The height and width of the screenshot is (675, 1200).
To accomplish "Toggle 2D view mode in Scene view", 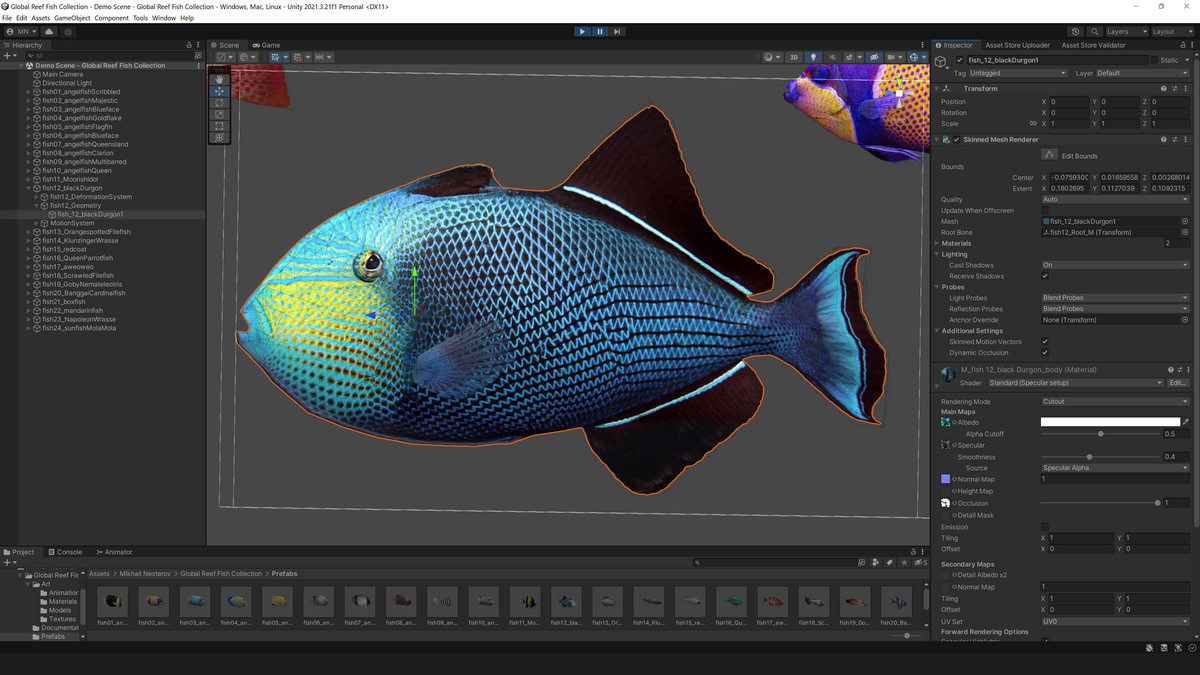I will tap(793, 57).
